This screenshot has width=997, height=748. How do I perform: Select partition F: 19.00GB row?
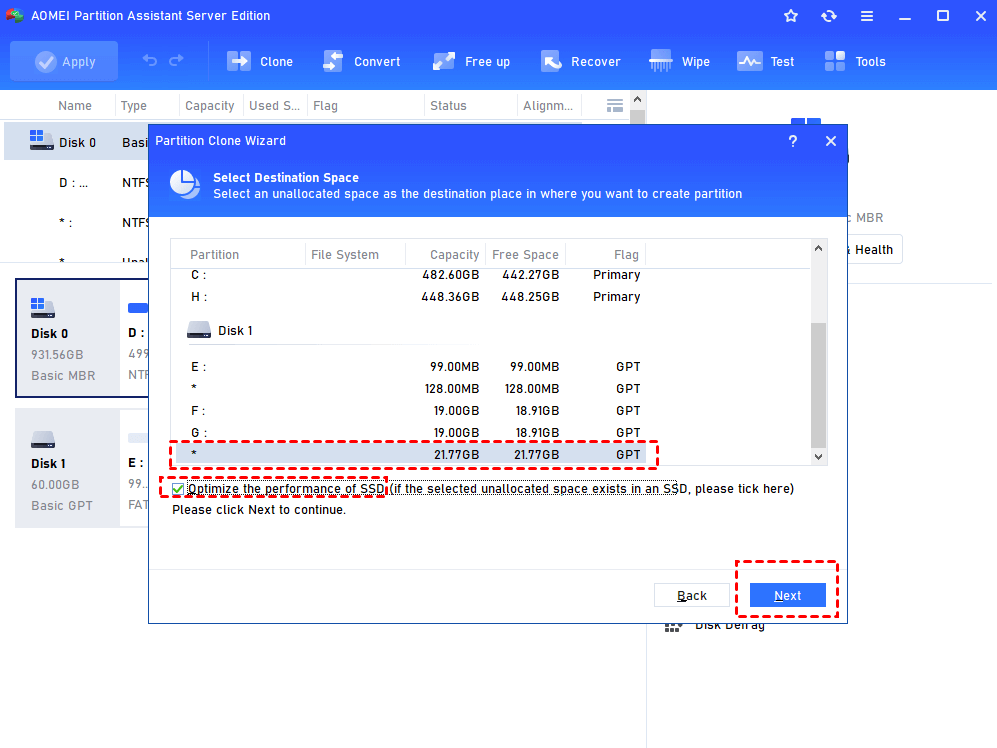411,411
